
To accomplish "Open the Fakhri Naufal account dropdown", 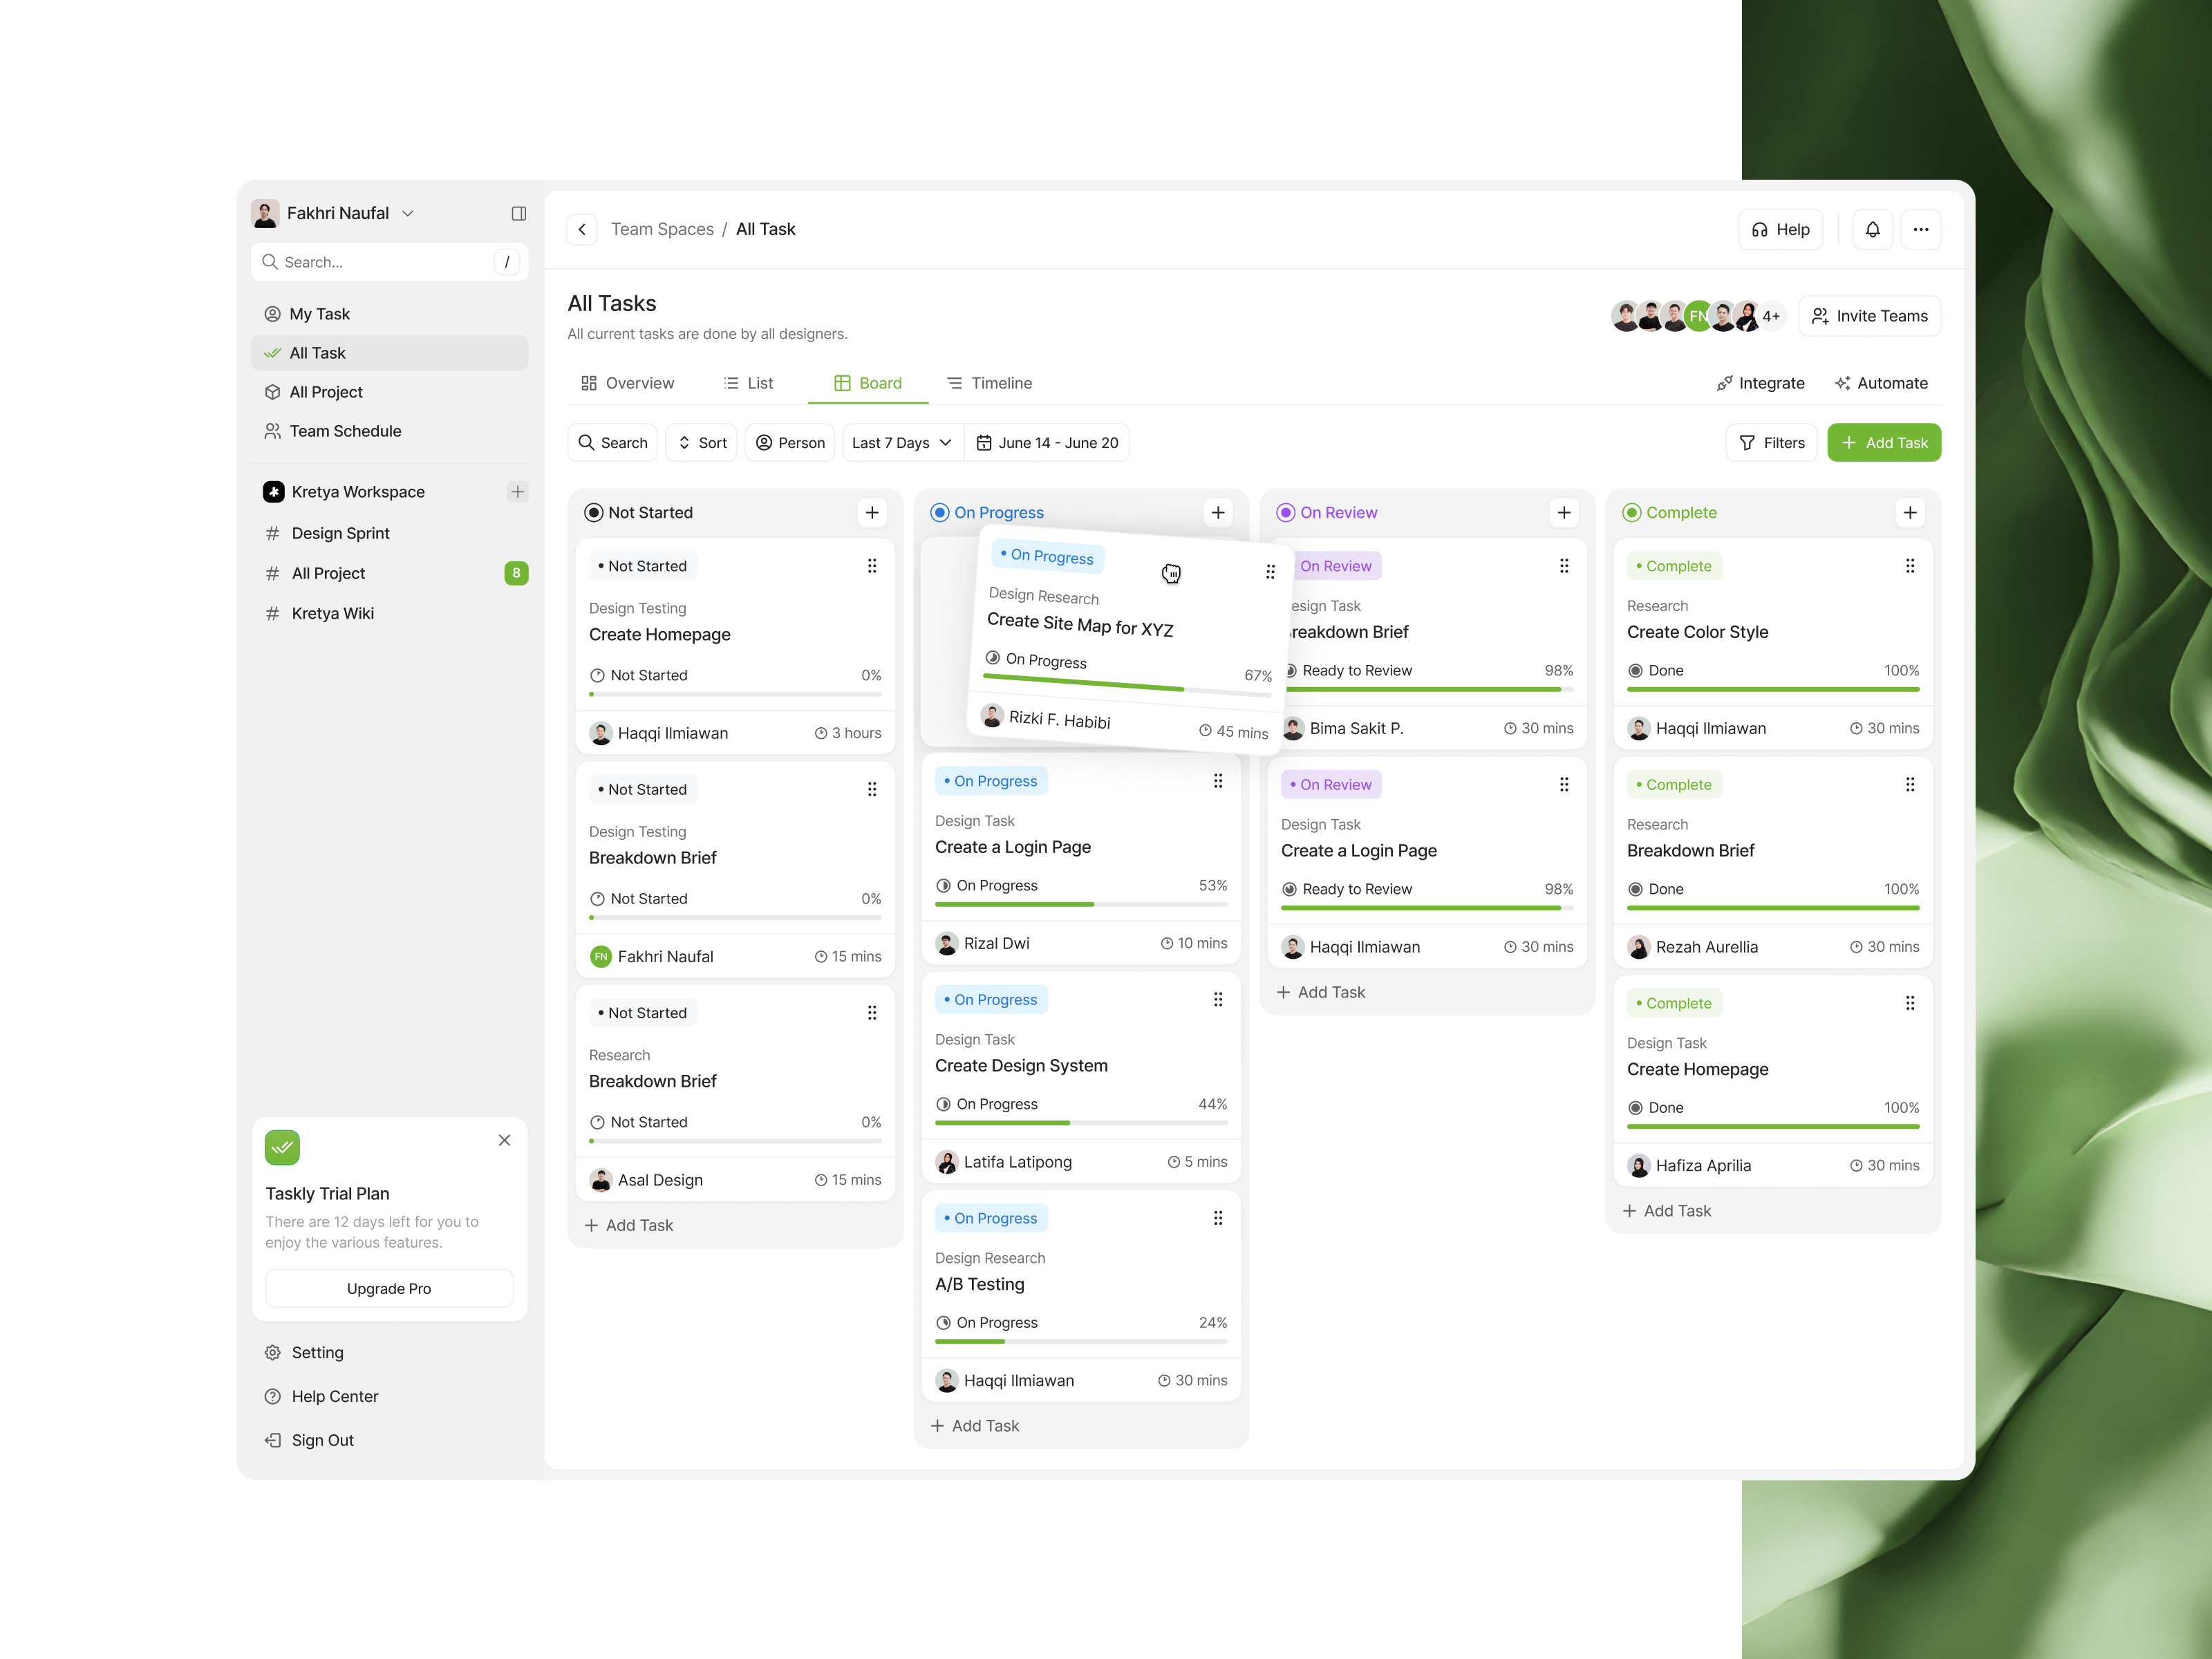I will point(409,213).
